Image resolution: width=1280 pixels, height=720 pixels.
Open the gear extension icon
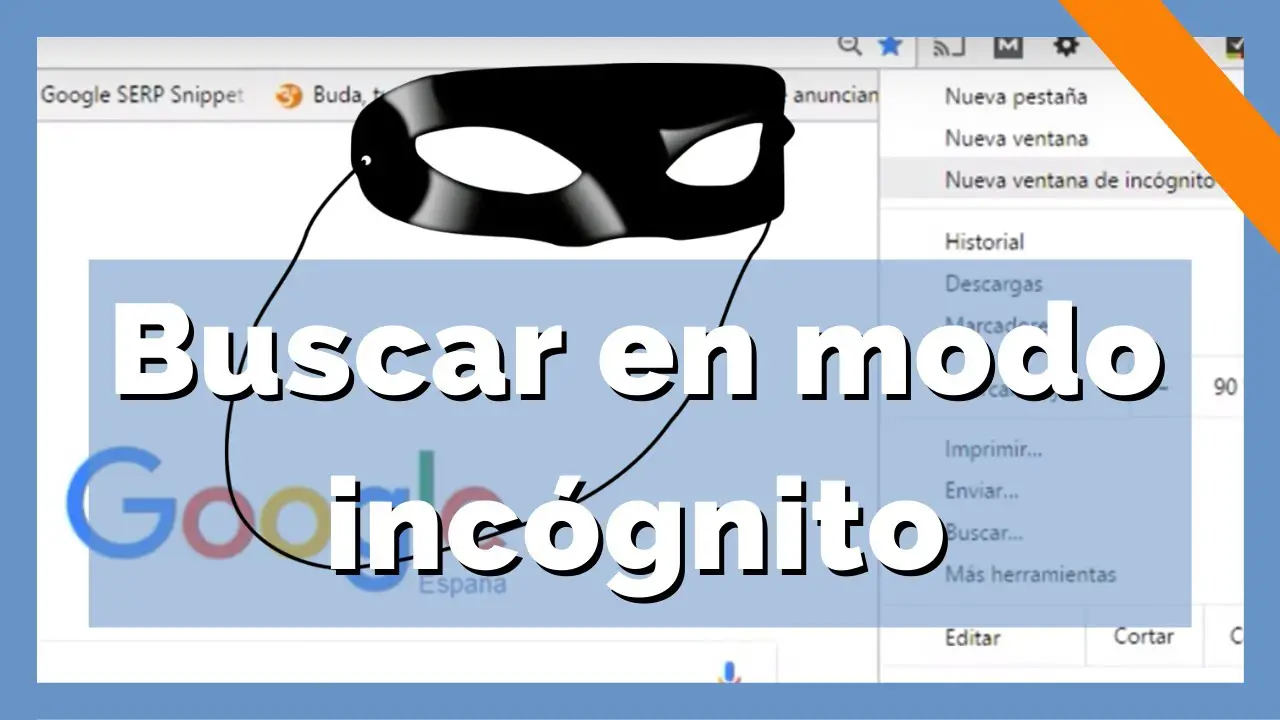[x=1066, y=46]
